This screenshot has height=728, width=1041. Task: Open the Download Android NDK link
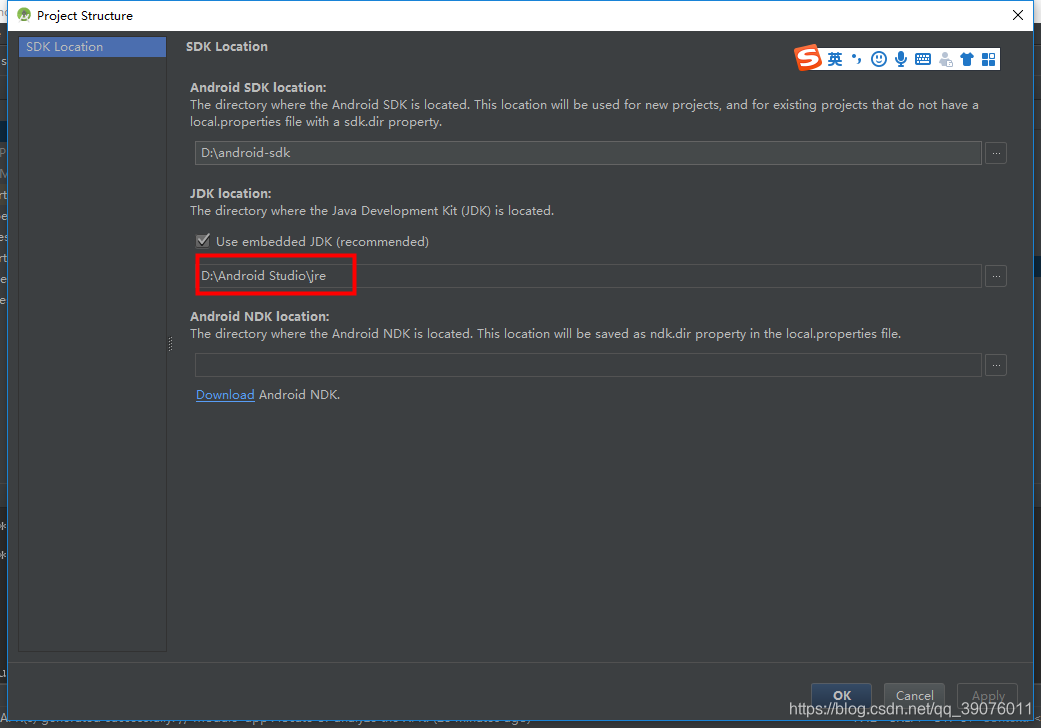(225, 395)
